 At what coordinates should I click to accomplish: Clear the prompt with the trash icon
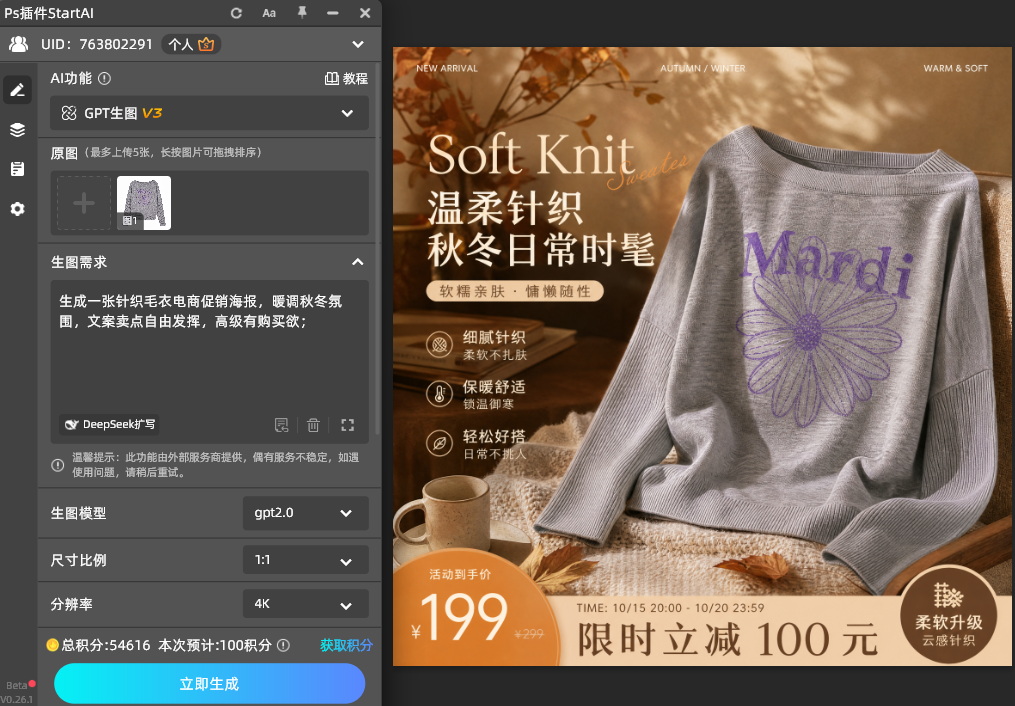pos(313,425)
